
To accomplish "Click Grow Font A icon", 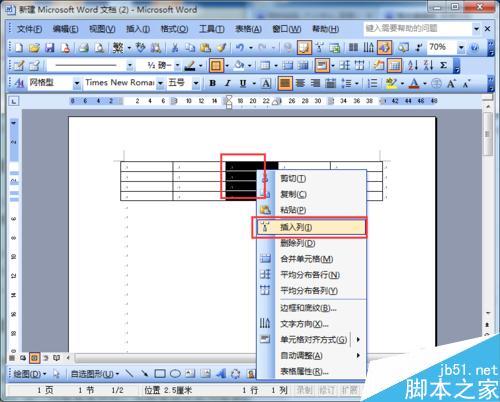I will click(x=451, y=83).
